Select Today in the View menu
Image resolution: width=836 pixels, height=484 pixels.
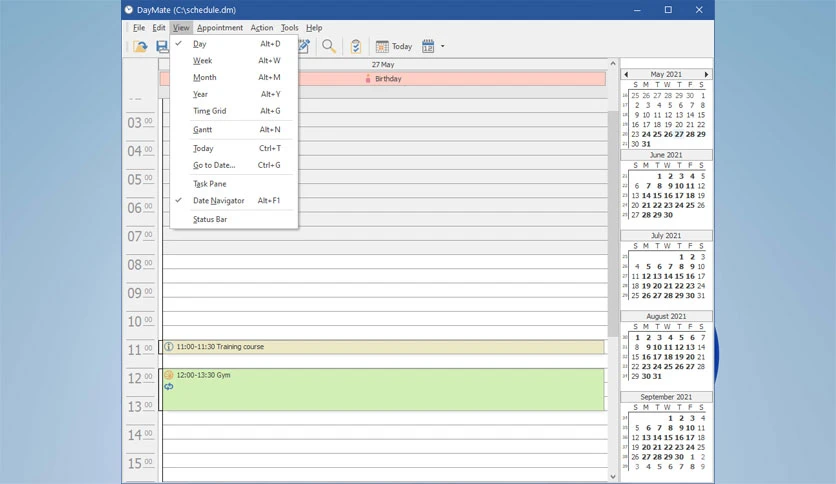pos(234,148)
